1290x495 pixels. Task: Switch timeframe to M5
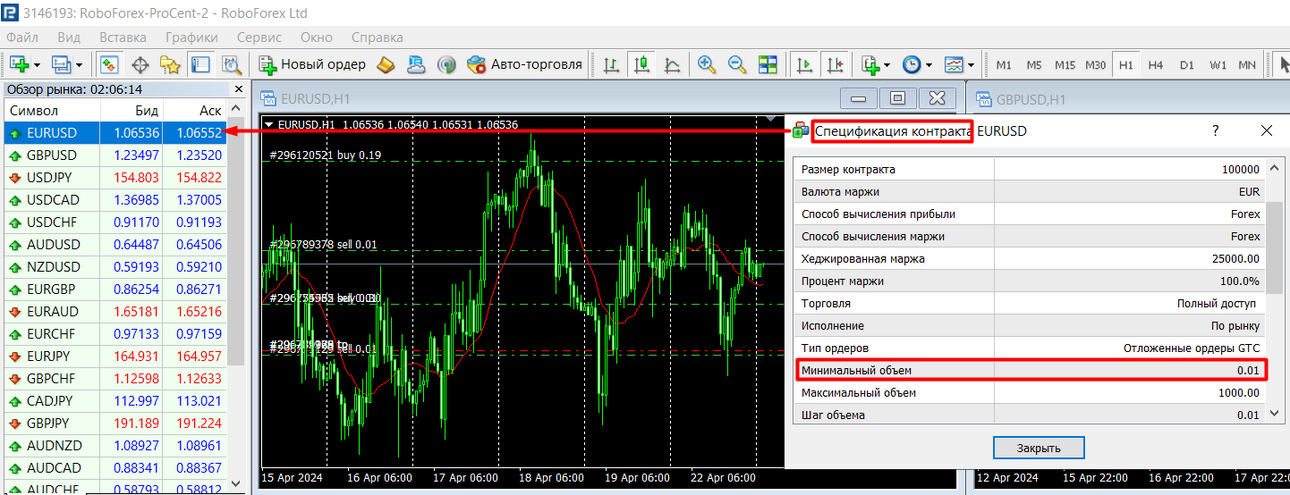point(1034,64)
